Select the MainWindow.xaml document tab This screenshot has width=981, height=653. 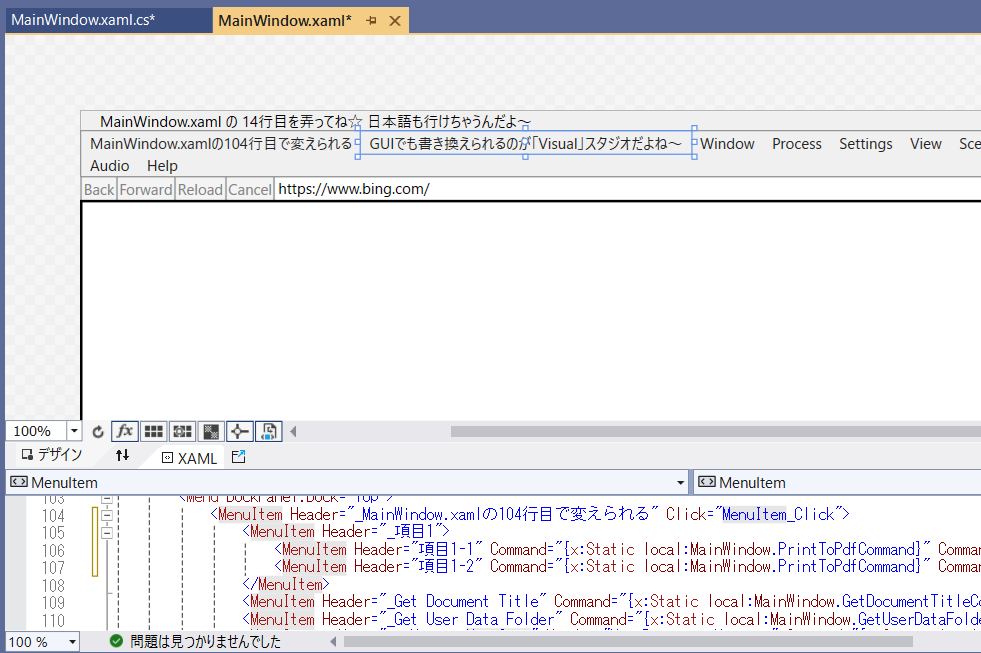pos(285,21)
